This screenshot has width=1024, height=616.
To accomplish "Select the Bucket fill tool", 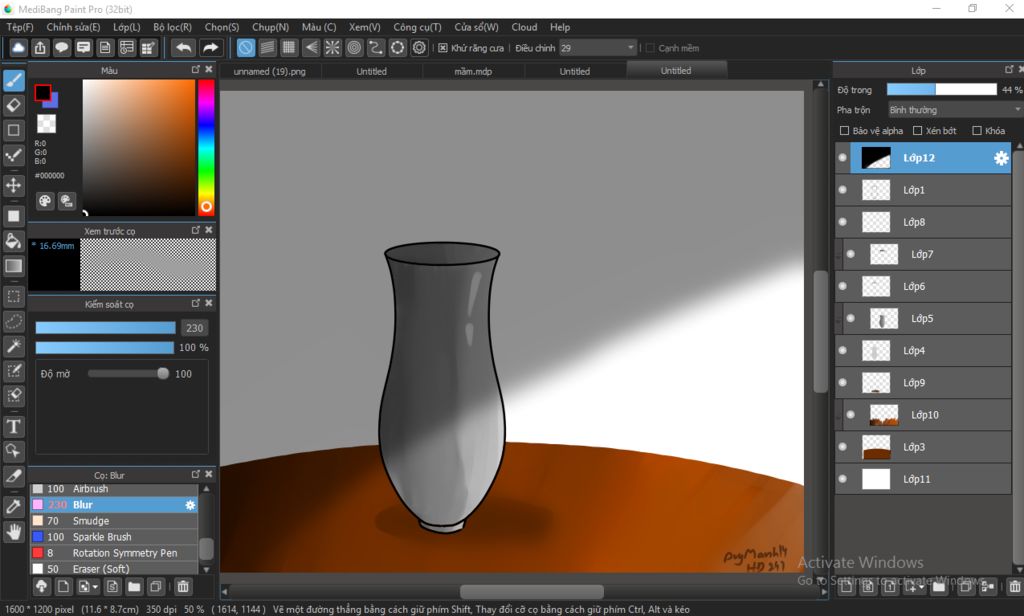I will (14, 240).
